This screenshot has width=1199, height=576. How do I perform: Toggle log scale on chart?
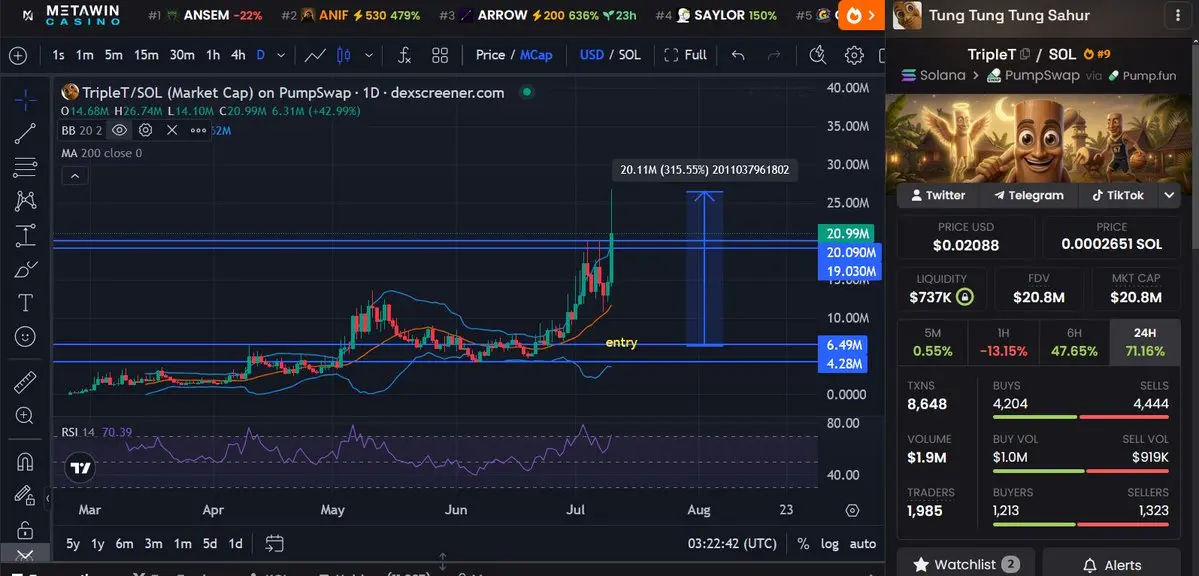830,544
